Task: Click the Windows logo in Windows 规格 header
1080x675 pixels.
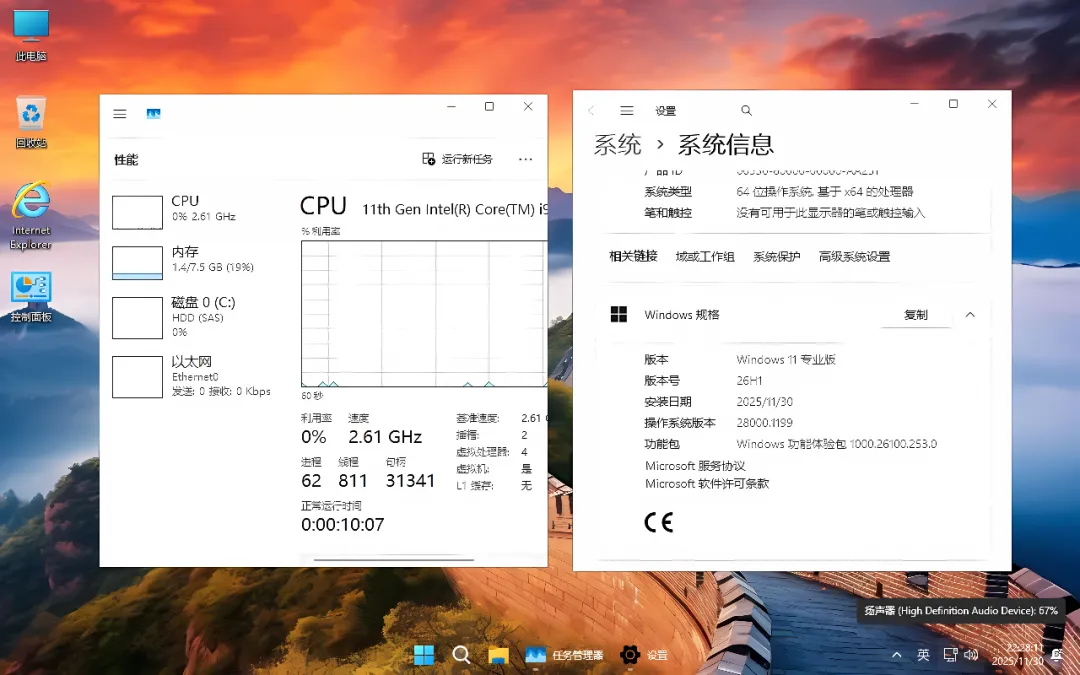Action: (x=619, y=315)
